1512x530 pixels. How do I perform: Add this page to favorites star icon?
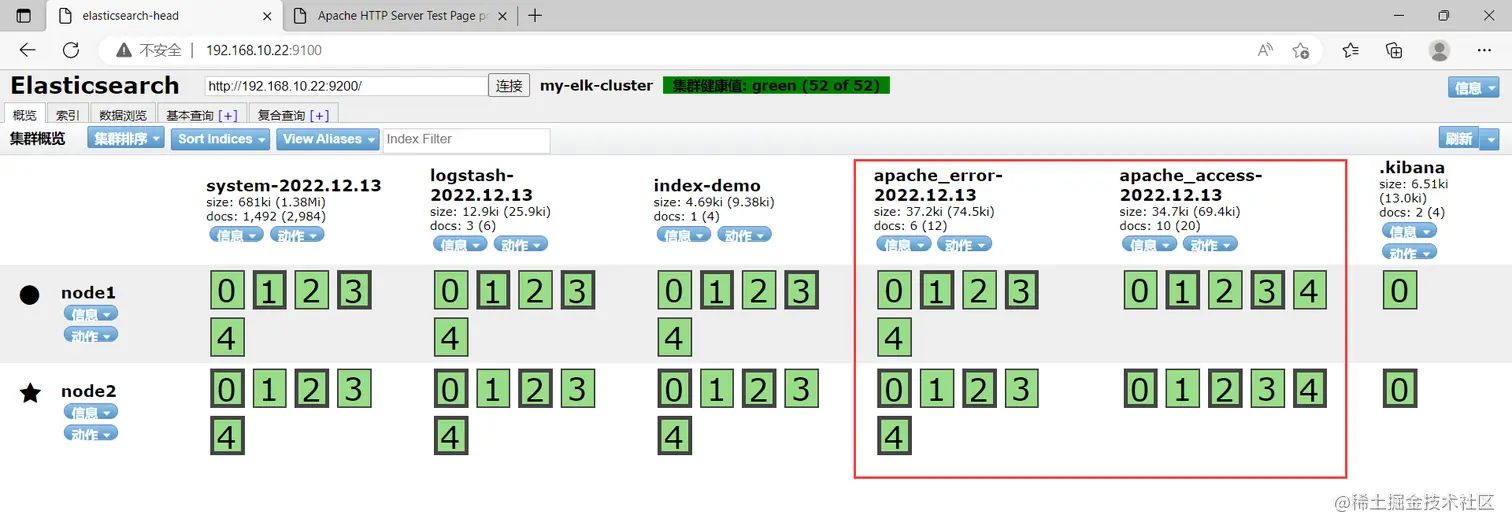point(1300,50)
